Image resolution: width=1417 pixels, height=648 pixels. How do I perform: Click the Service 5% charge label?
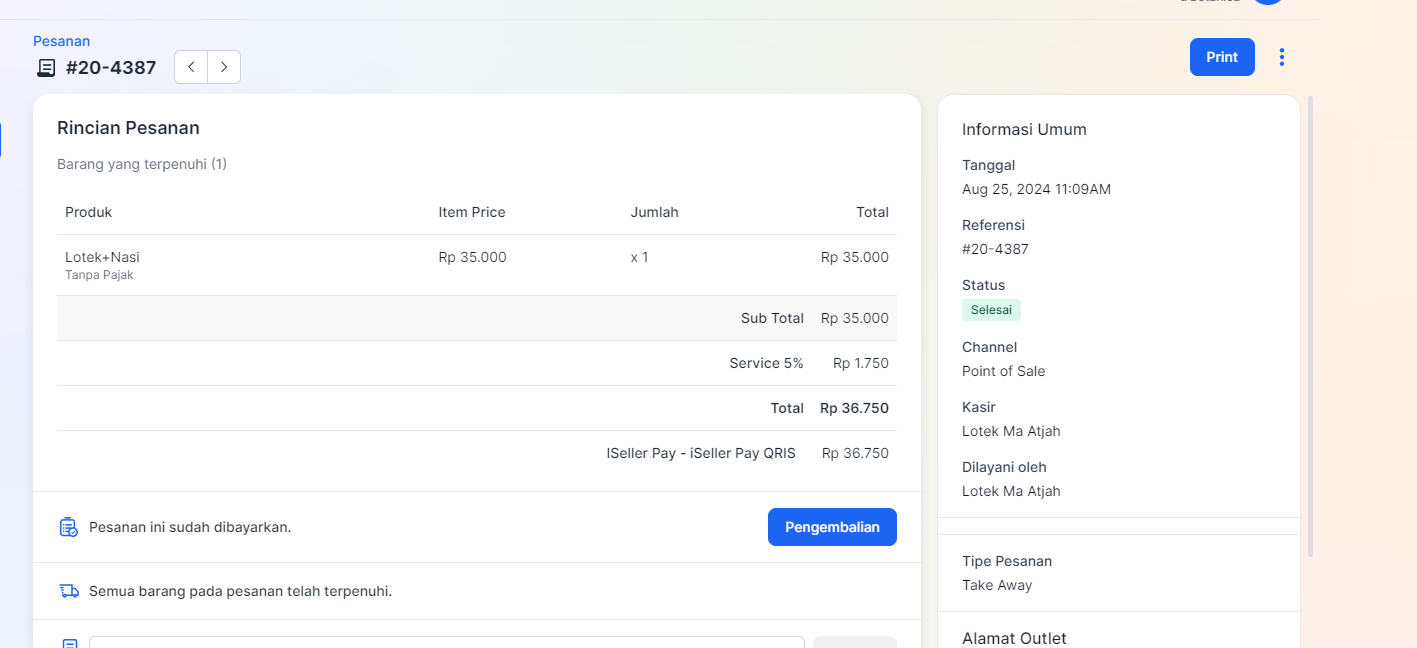pos(766,363)
